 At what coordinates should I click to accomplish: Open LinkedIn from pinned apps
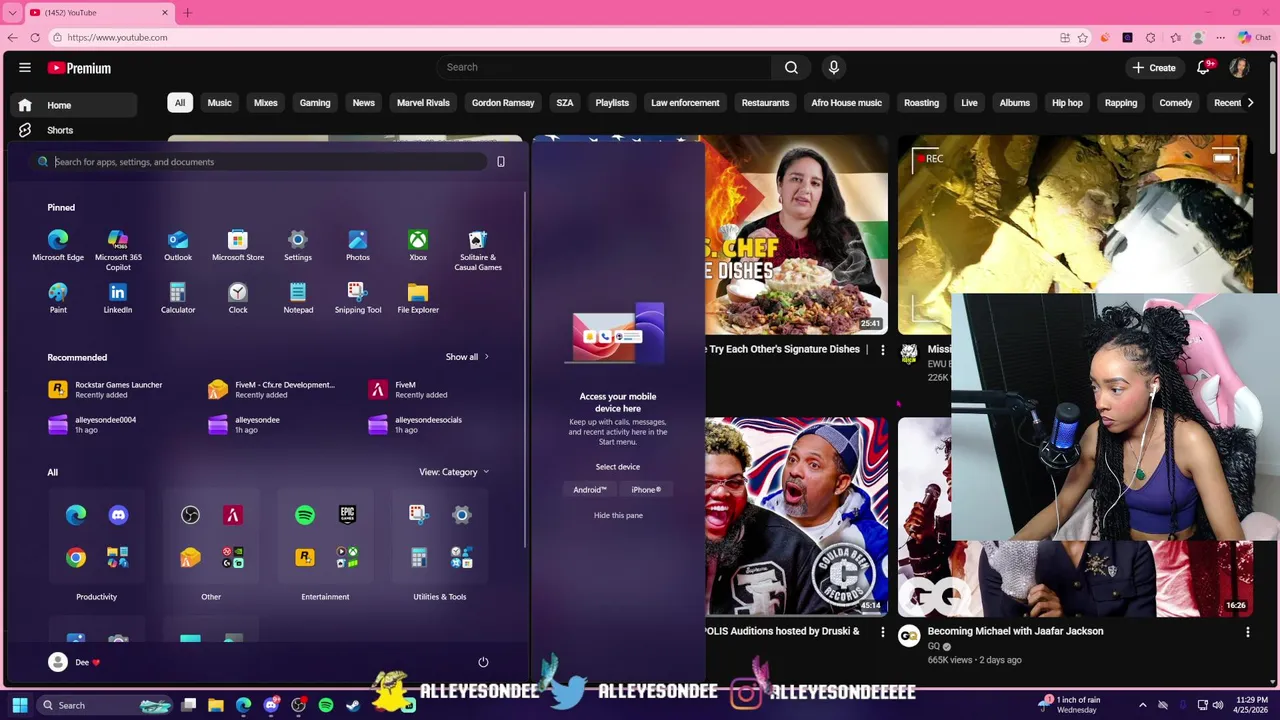[x=118, y=298]
